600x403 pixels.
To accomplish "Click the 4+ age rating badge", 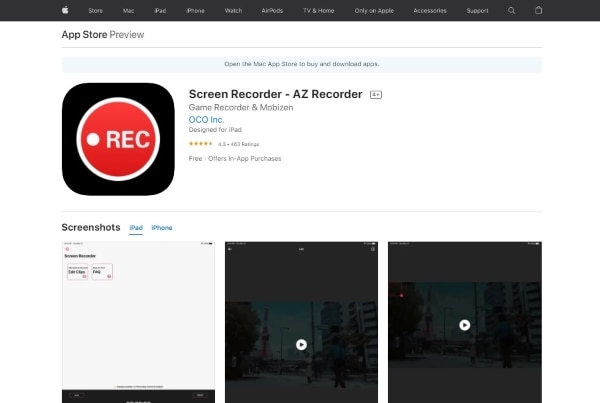I will coord(376,95).
